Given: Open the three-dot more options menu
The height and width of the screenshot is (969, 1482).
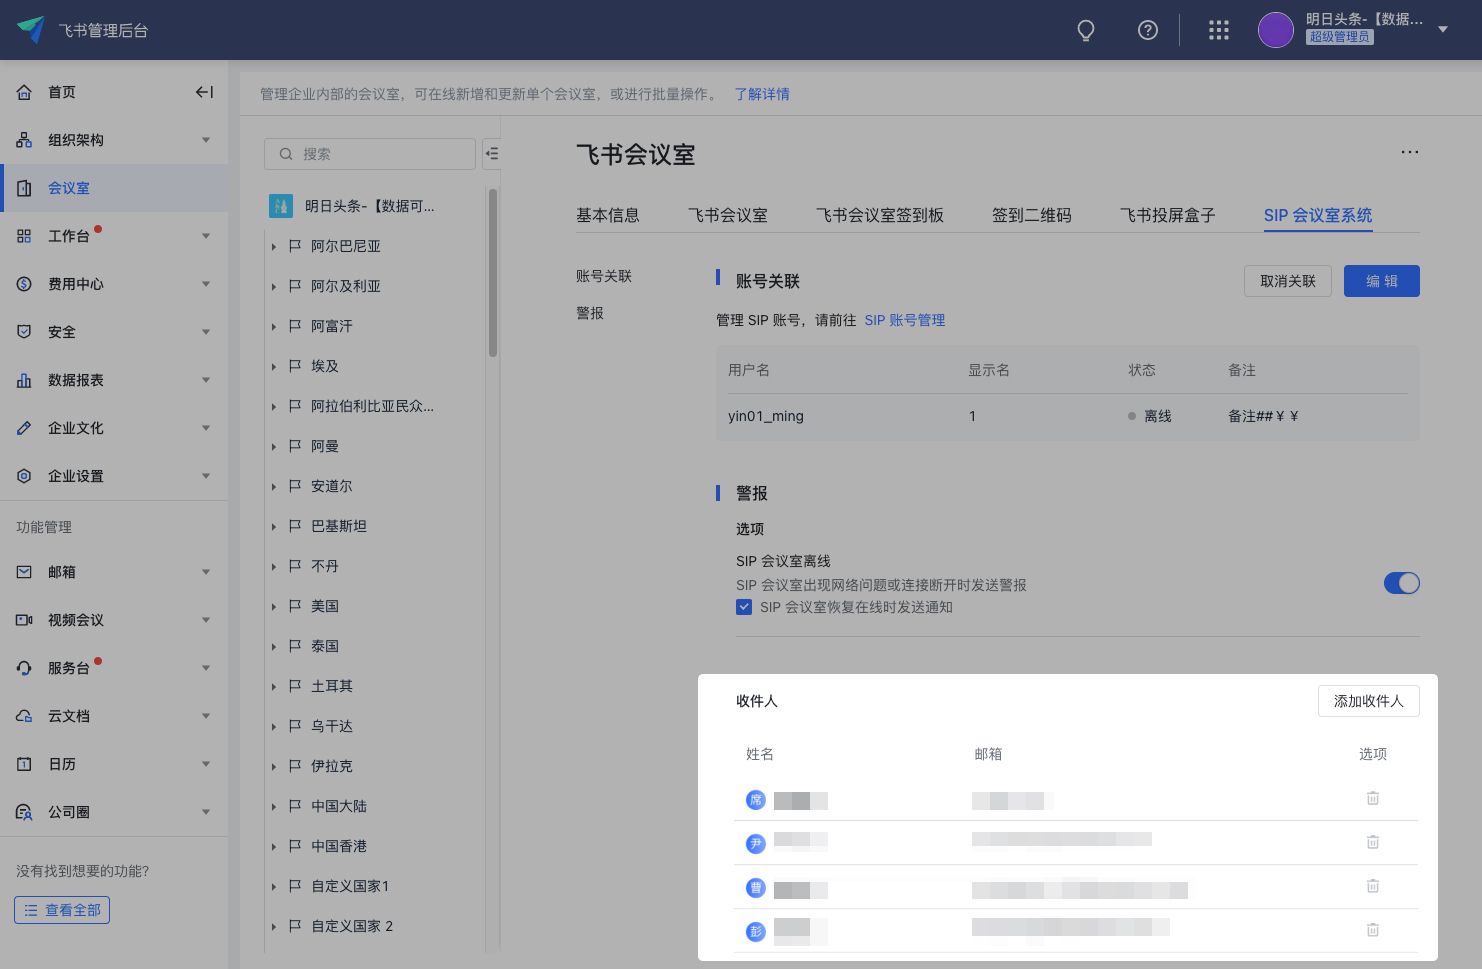Looking at the screenshot, I should click(x=1409, y=152).
